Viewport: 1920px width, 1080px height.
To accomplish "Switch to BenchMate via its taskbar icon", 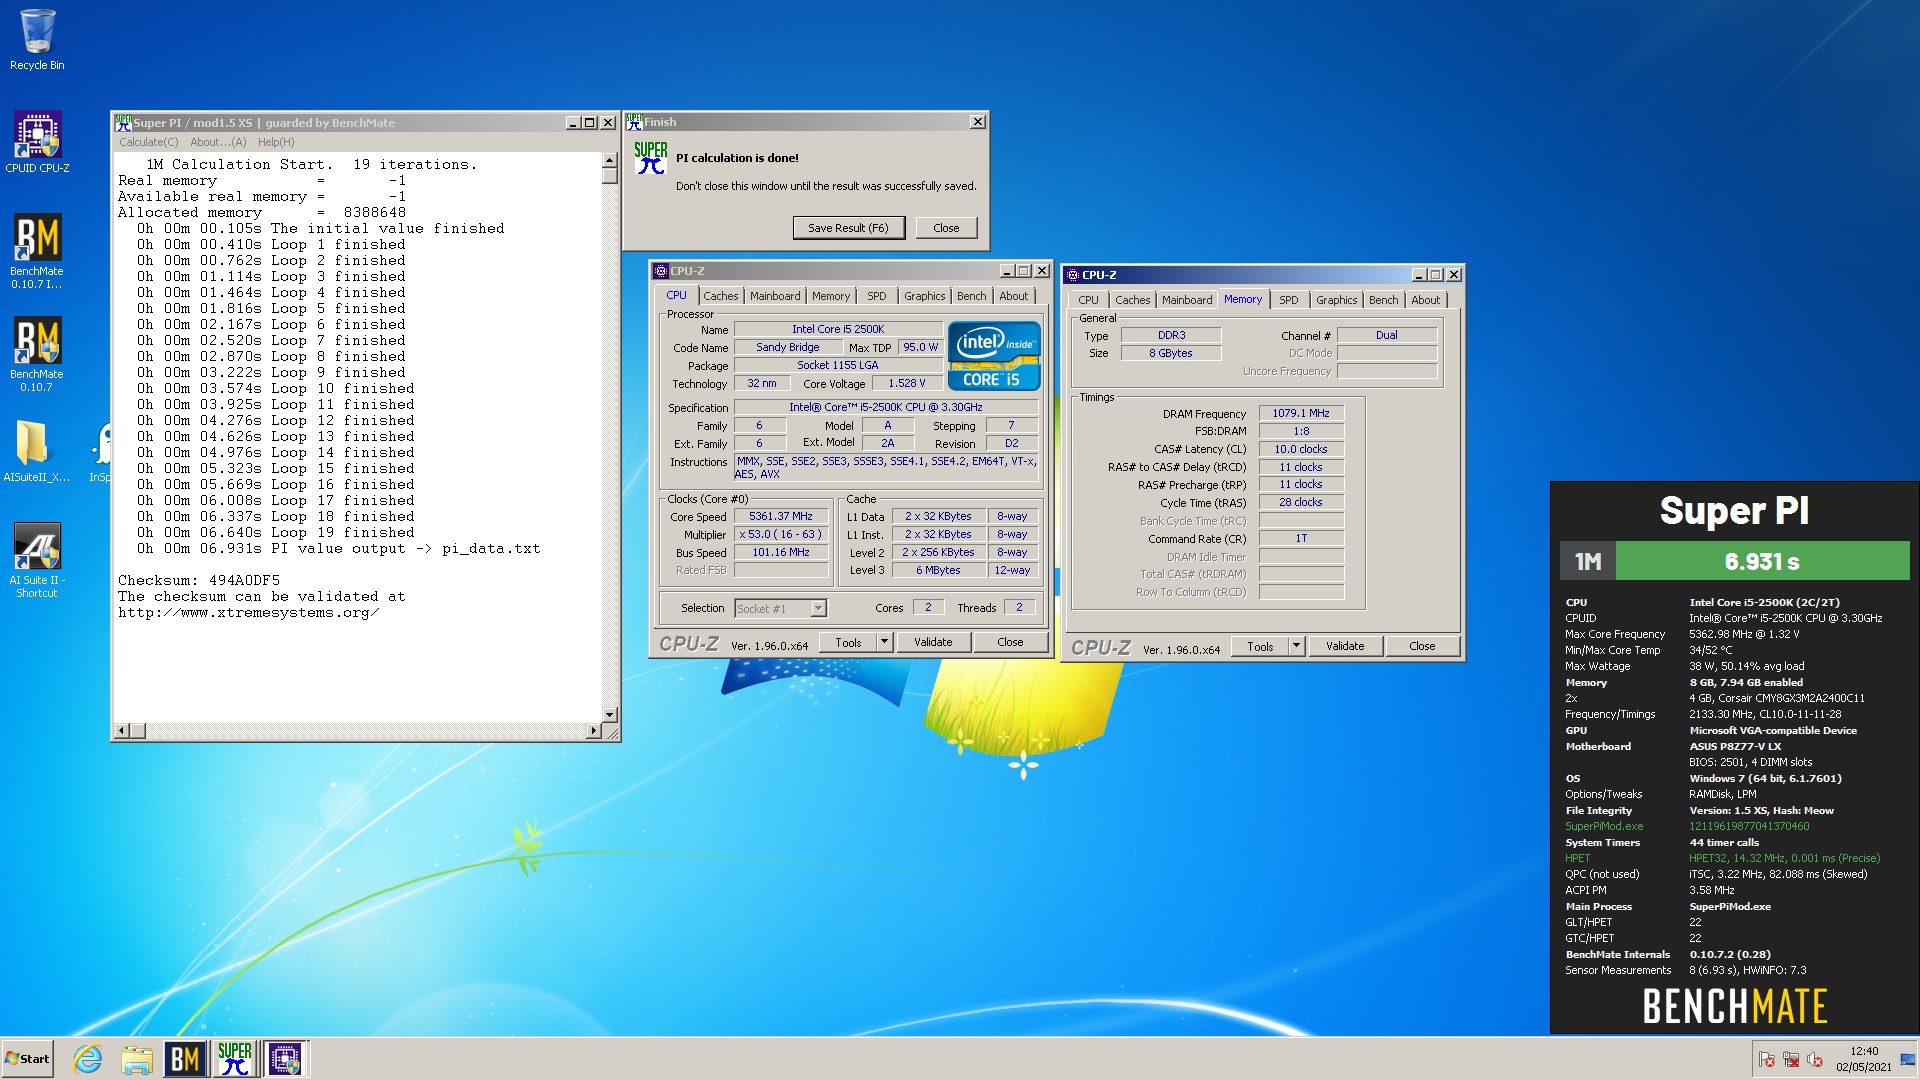I will tap(185, 1059).
